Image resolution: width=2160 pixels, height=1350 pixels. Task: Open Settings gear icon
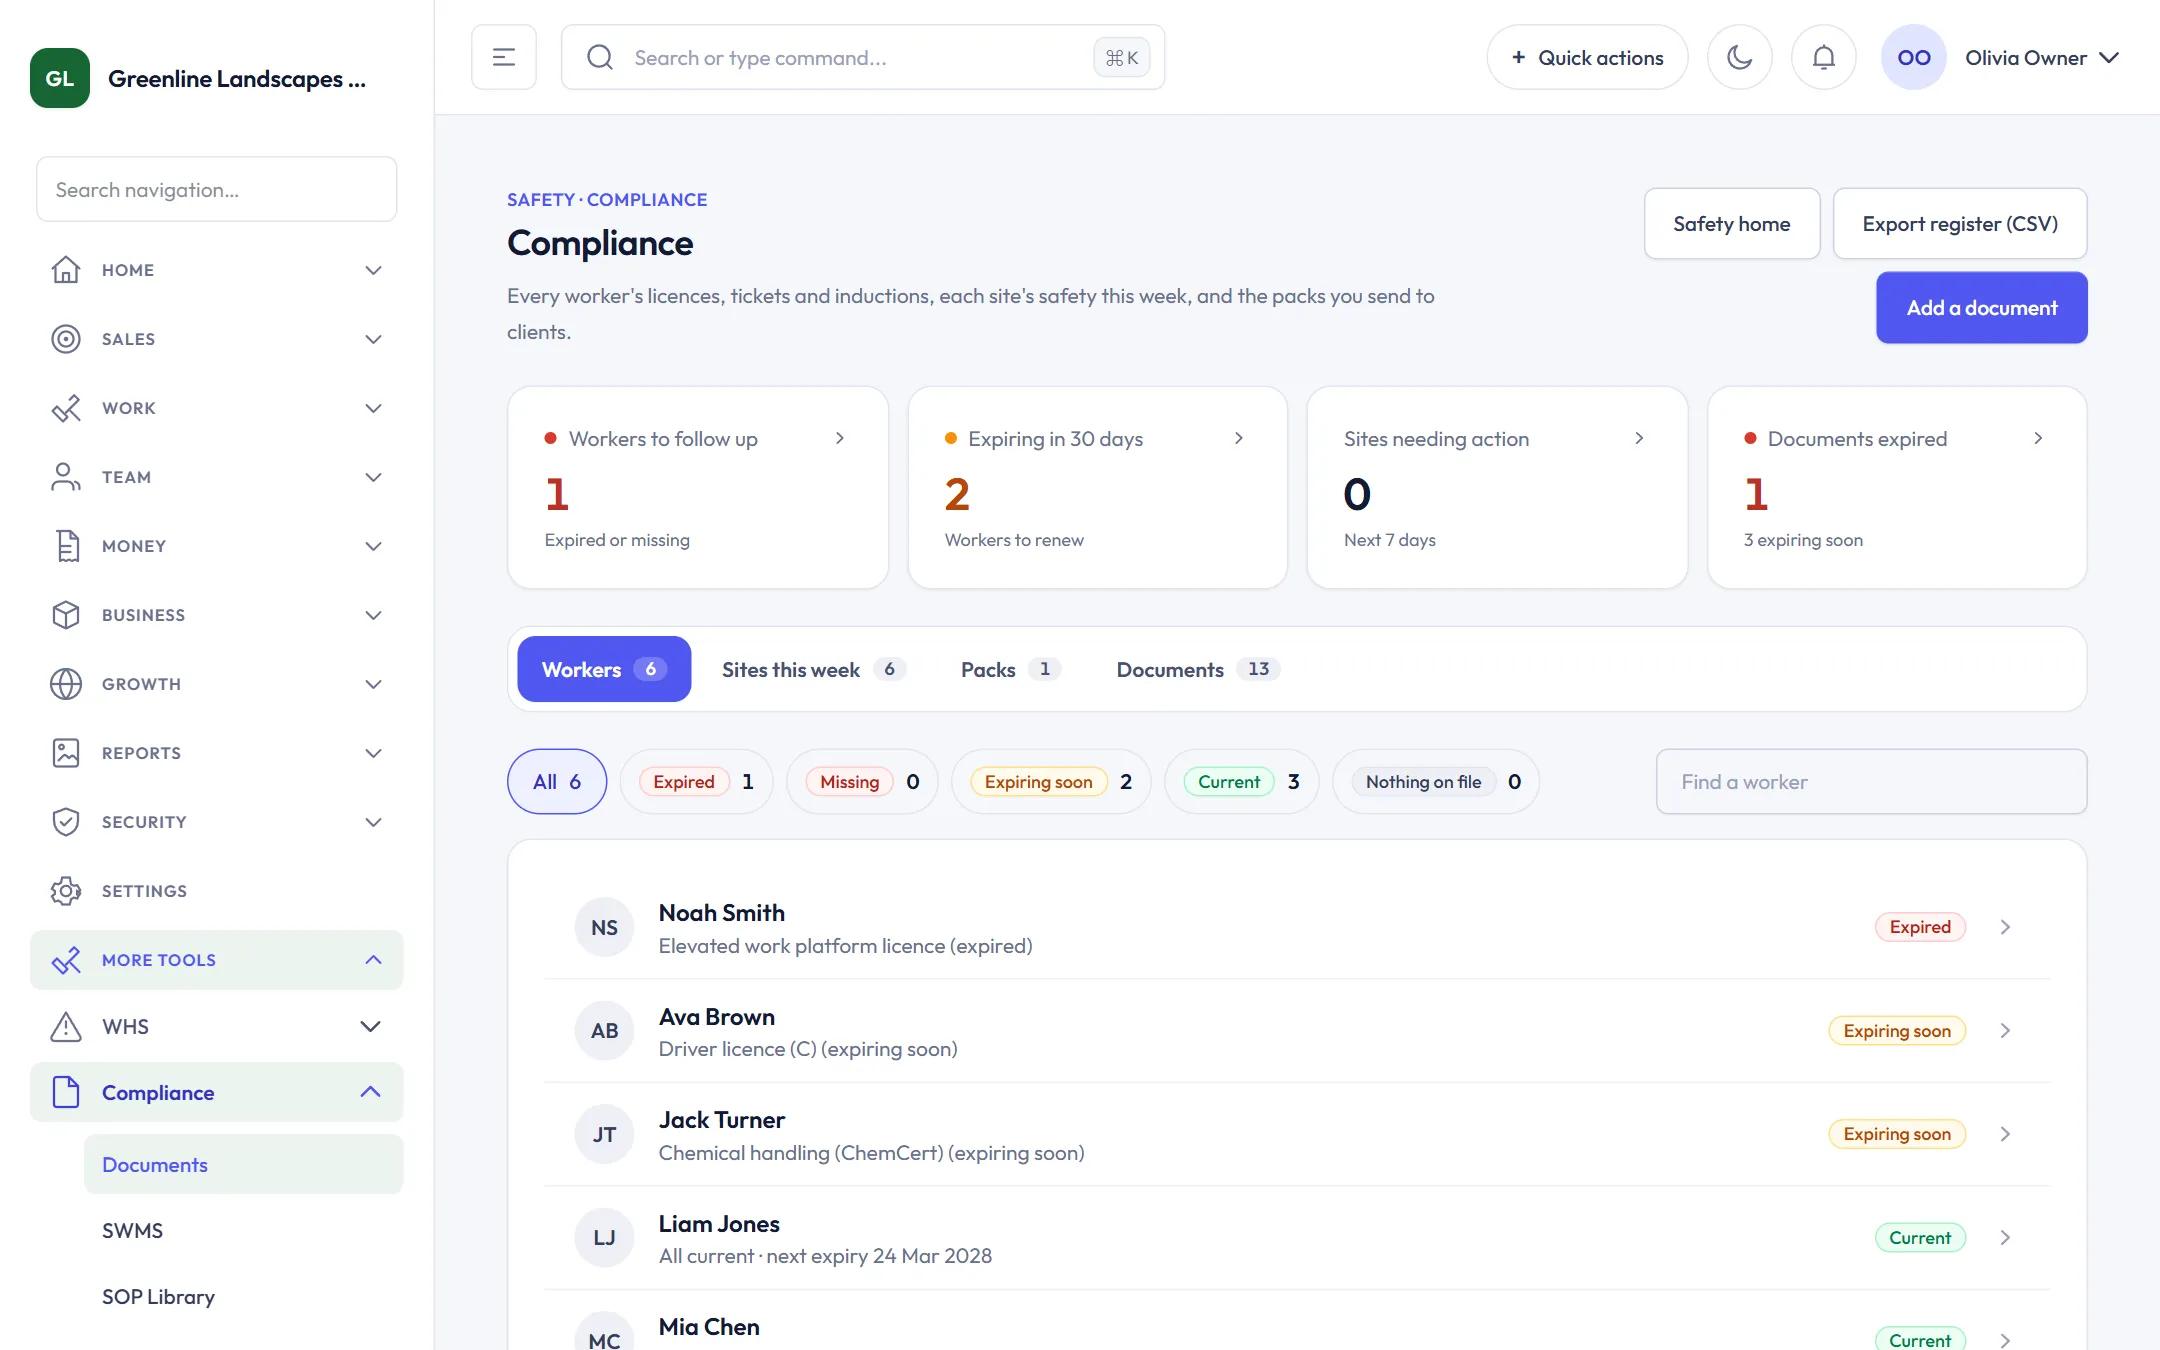click(x=66, y=891)
